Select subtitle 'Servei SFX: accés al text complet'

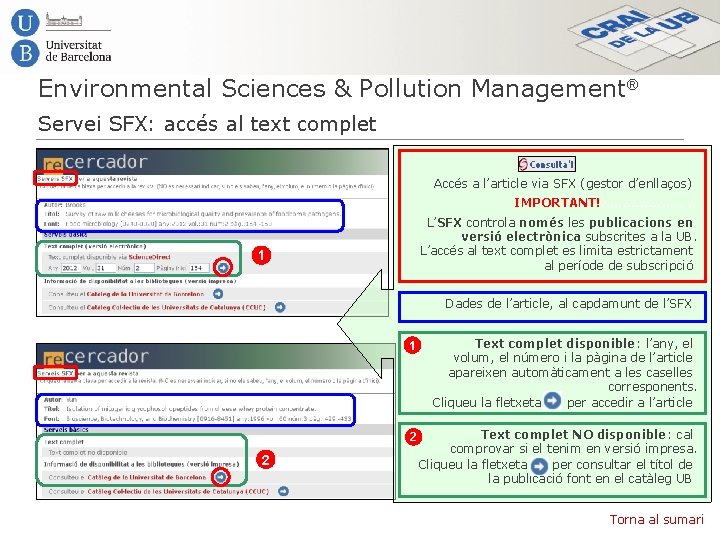click(207, 124)
